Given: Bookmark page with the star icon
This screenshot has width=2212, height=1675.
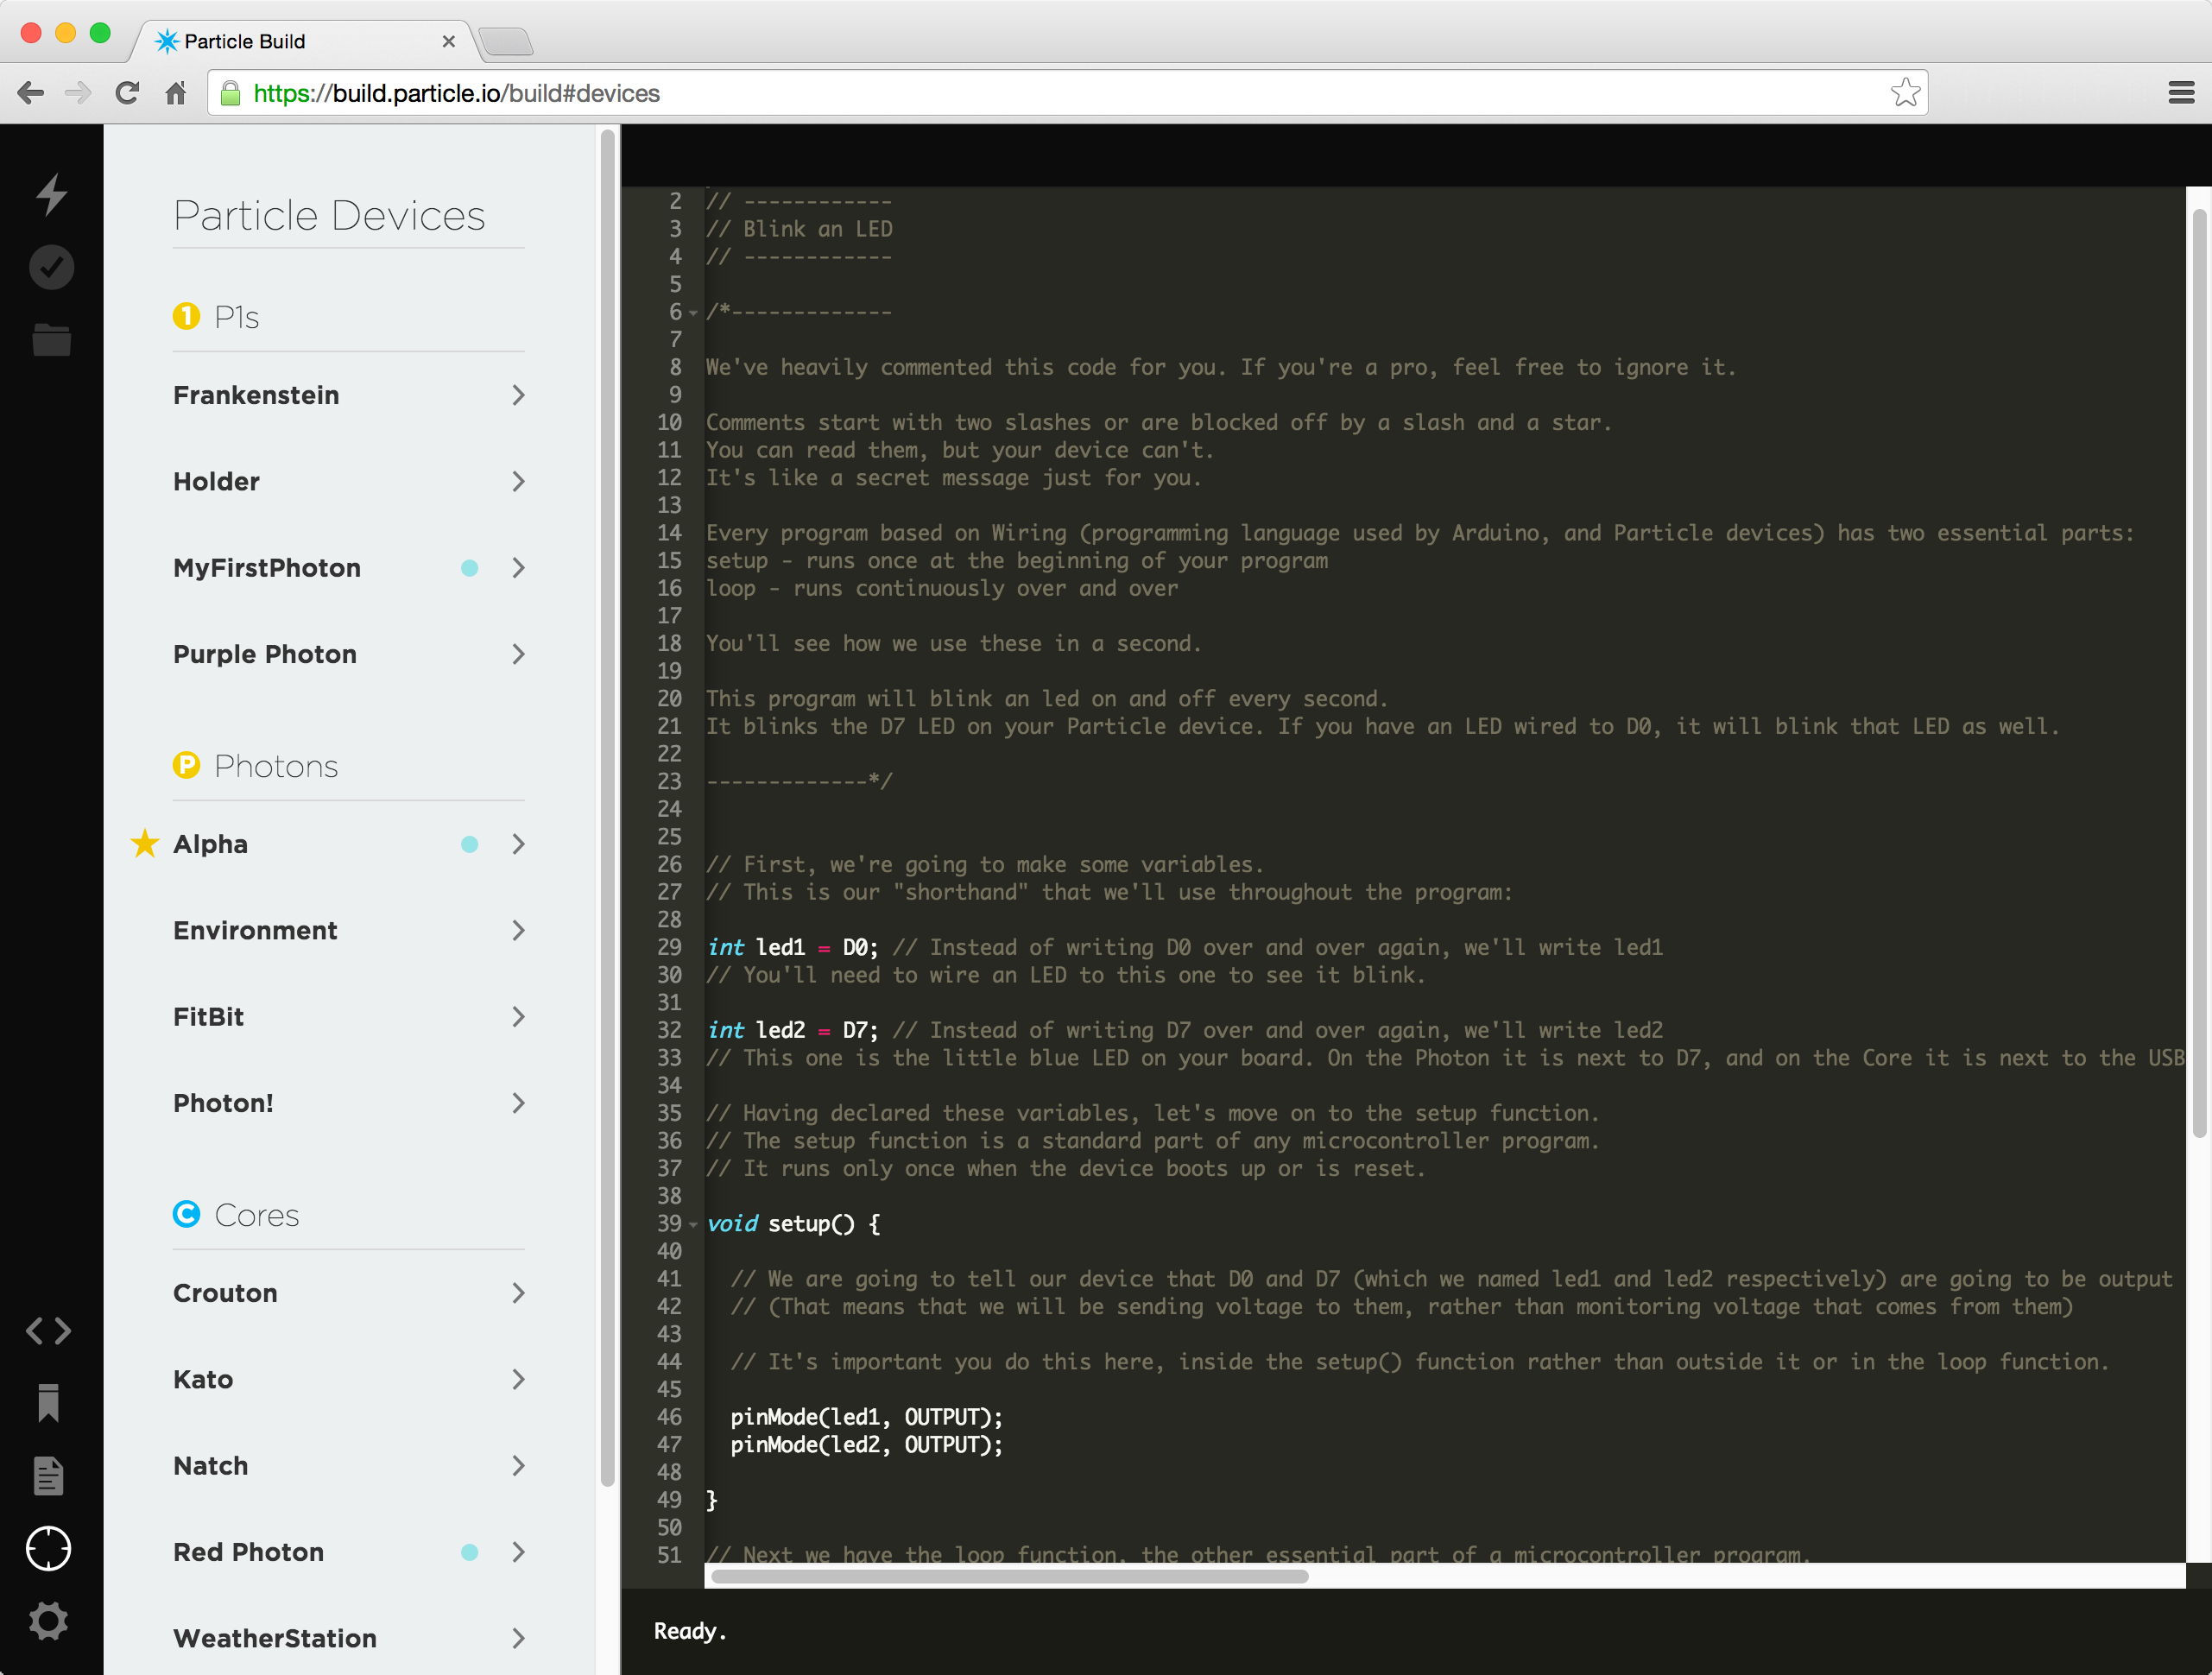Looking at the screenshot, I should (1905, 92).
